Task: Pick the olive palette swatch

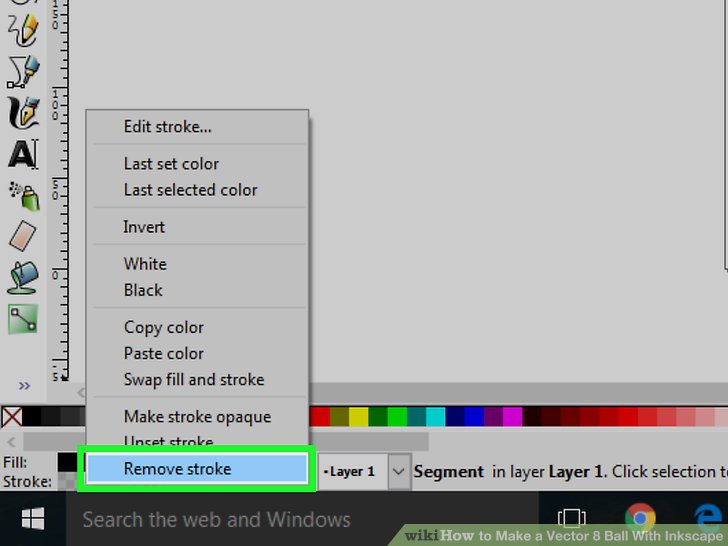Action: click(339, 416)
